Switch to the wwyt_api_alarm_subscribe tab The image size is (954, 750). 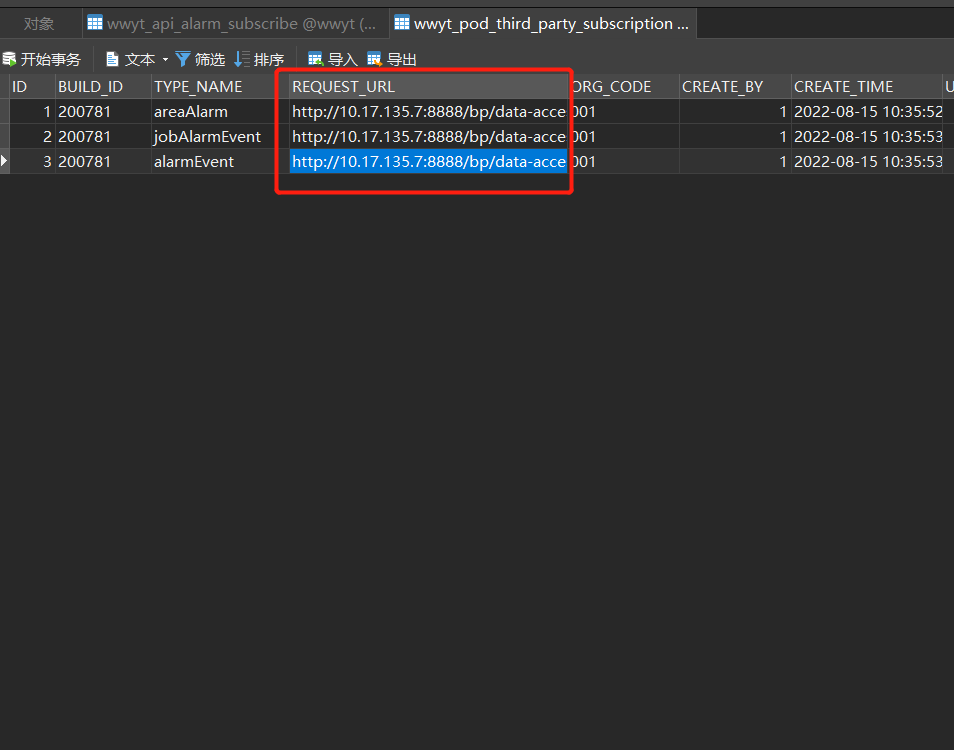(235, 24)
